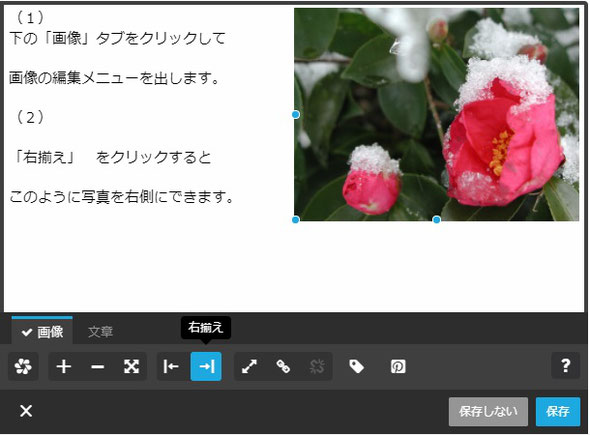This screenshot has width=590, height=435.
Task: Select the 画像 tab
Action: coord(42,331)
